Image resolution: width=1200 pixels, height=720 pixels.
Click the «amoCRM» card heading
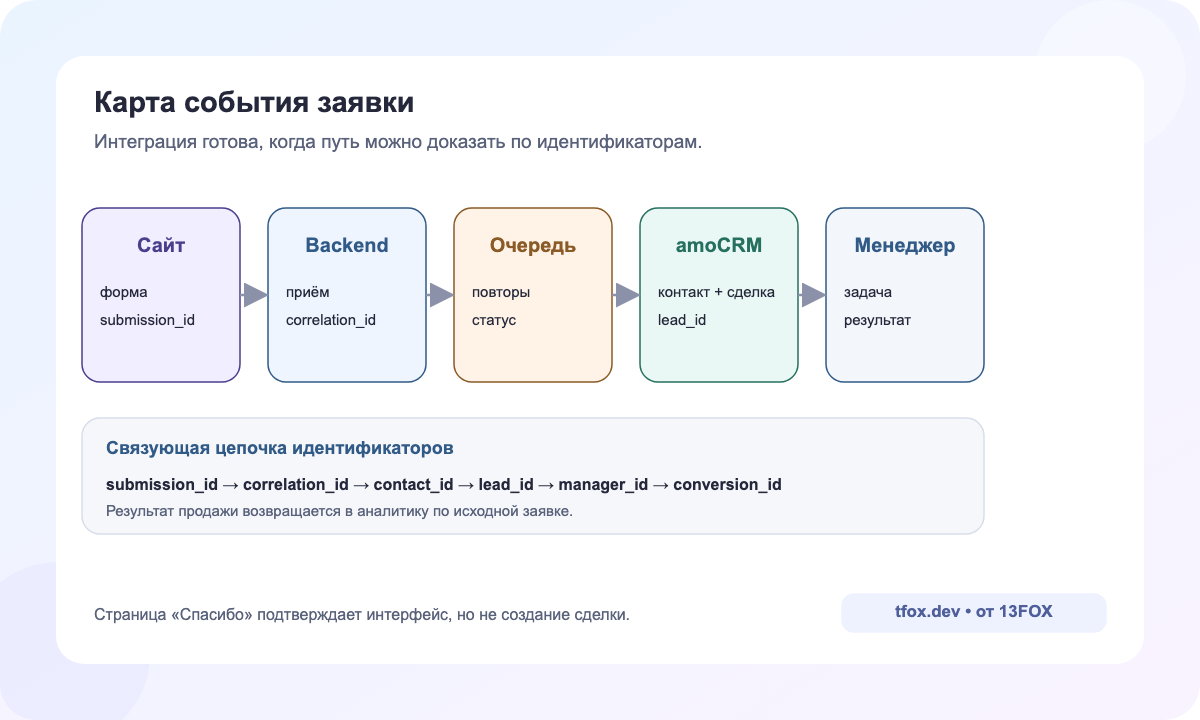tap(719, 245)
